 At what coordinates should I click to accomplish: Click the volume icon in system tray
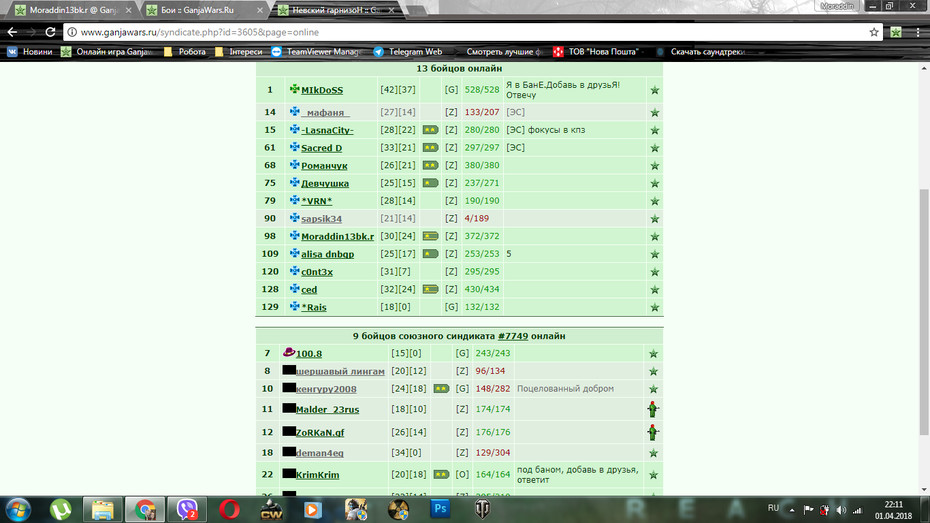pos(841,510)
